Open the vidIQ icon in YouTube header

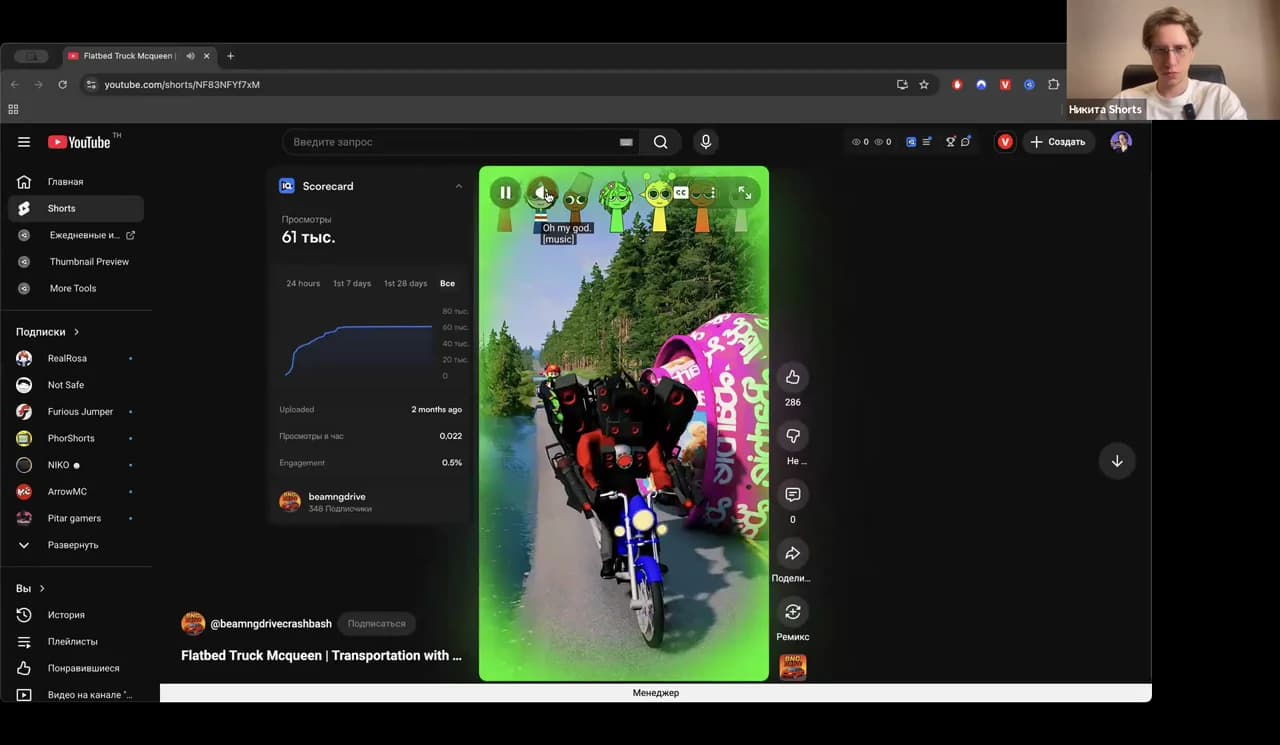911,142
